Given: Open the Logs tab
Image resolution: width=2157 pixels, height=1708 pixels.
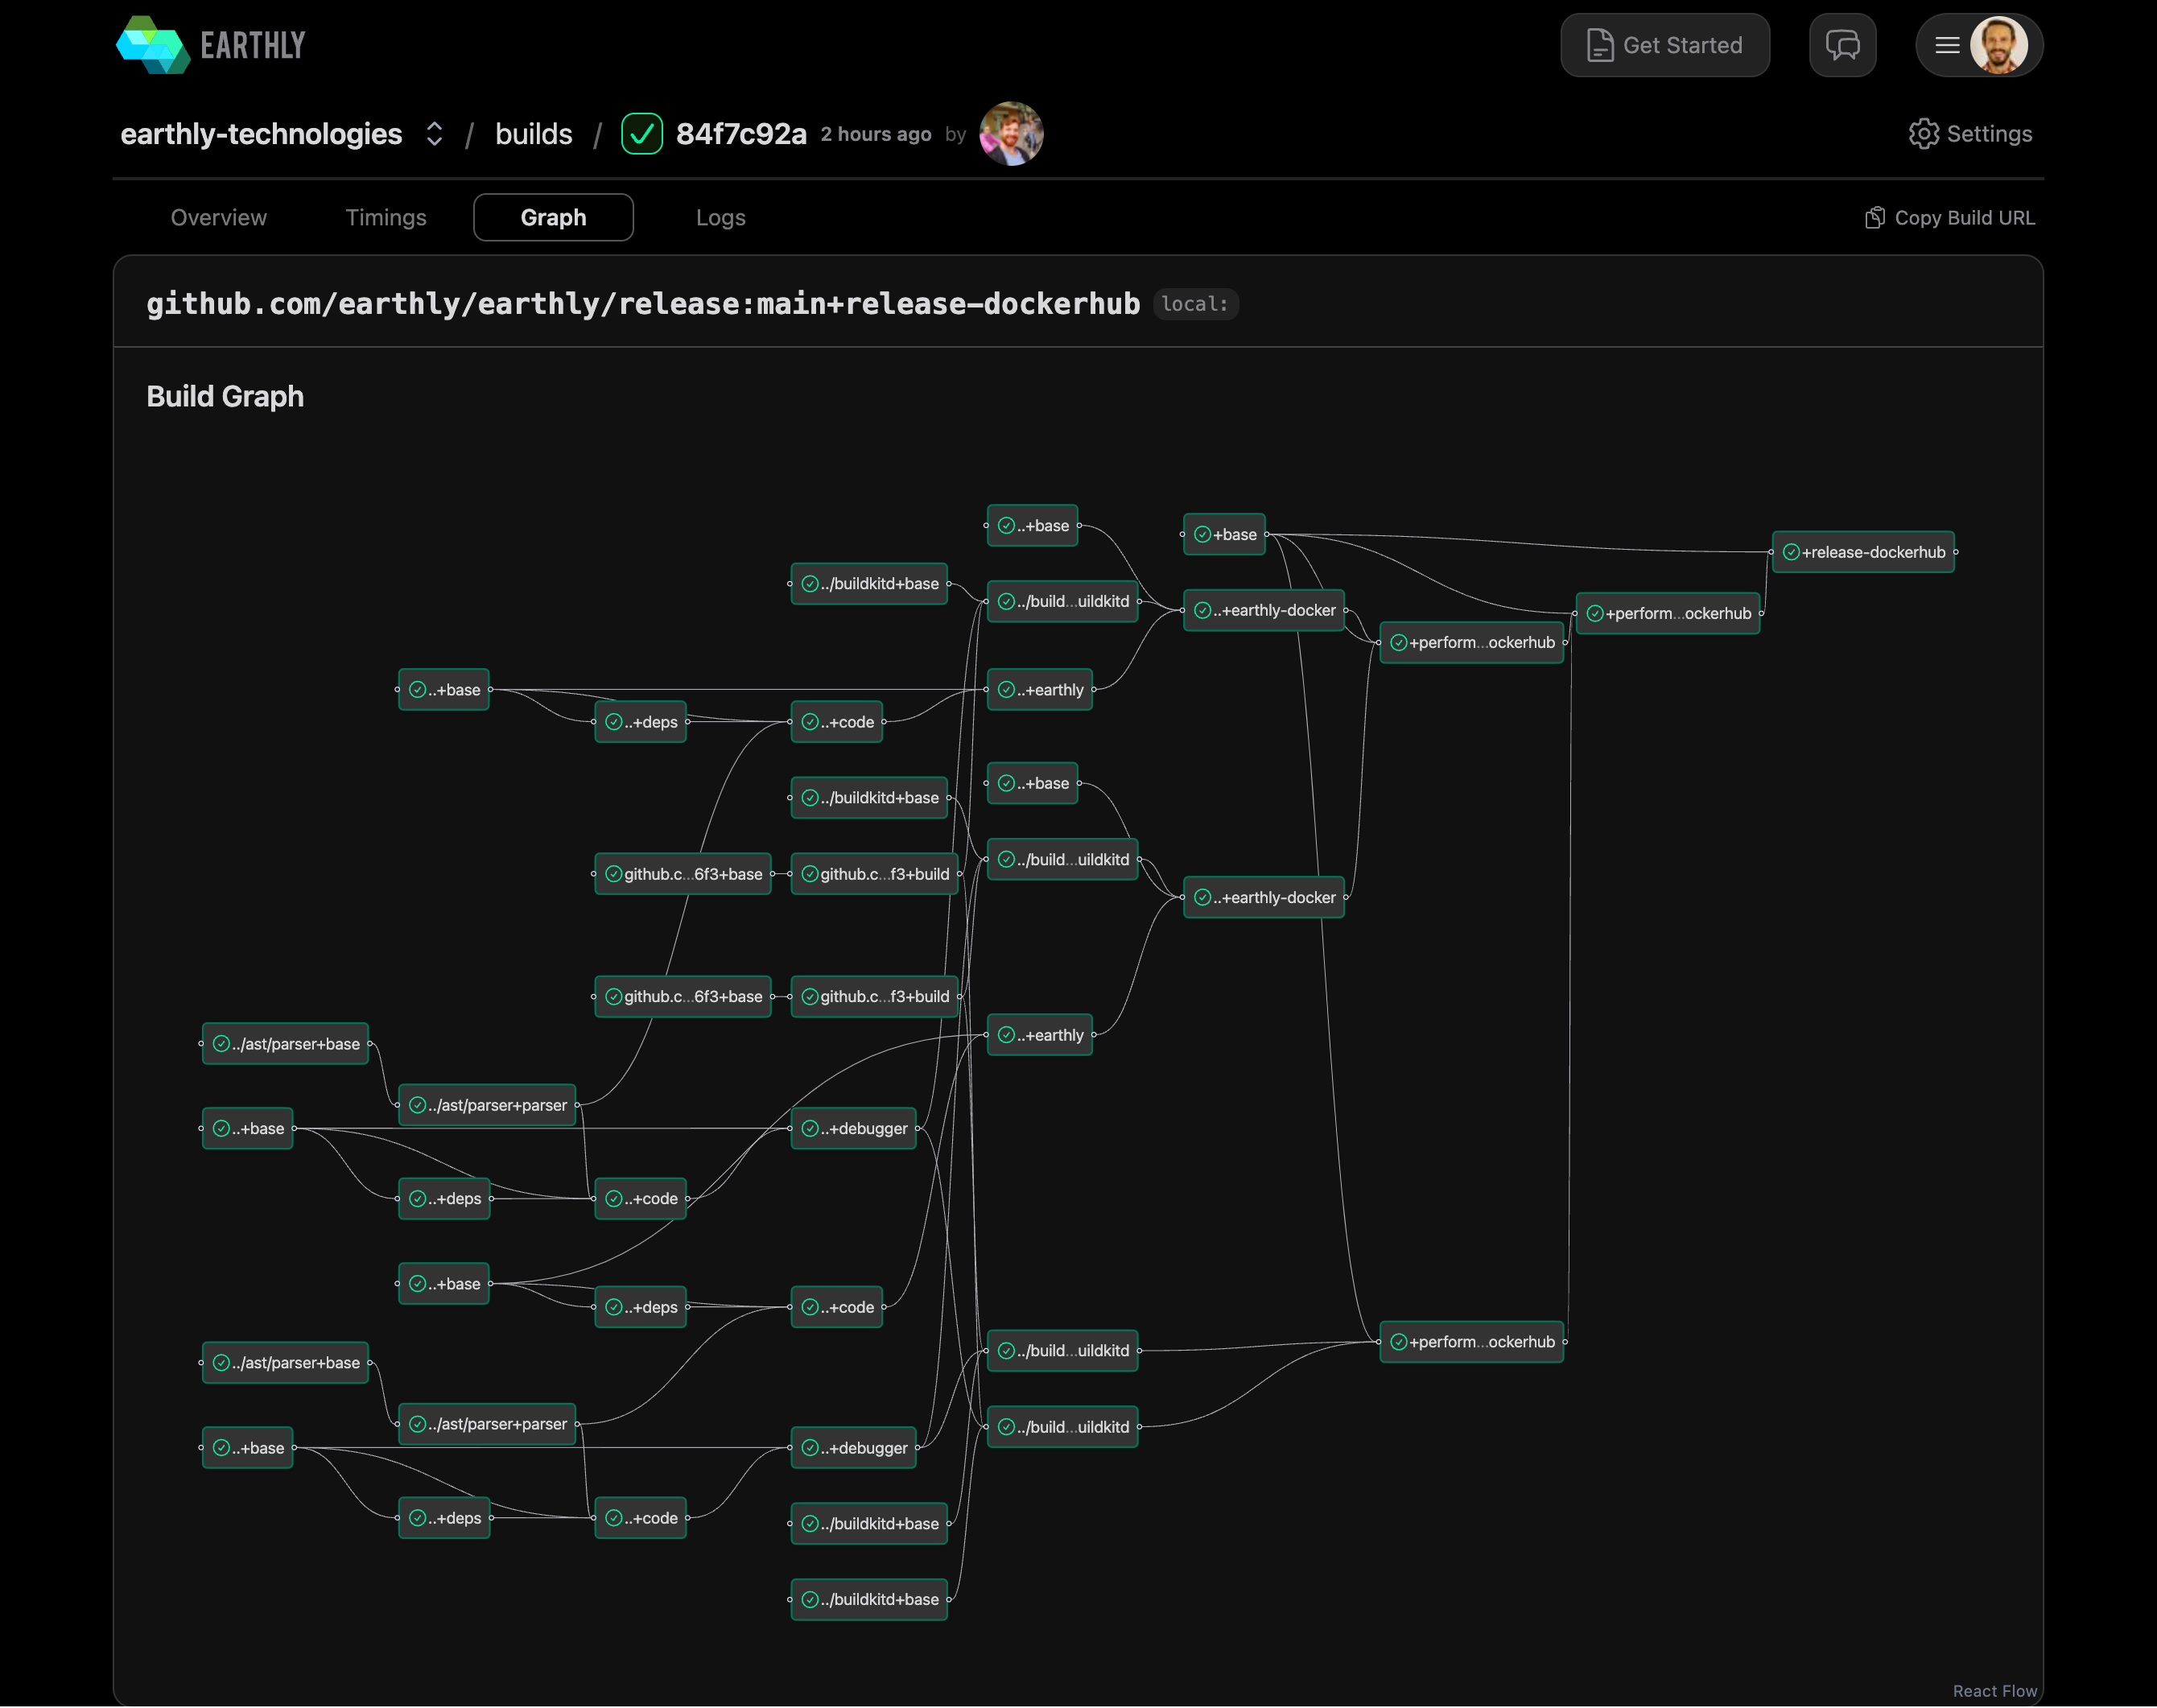Looking at the screenshot, I should pyautogui.click(x=720, y=218).
